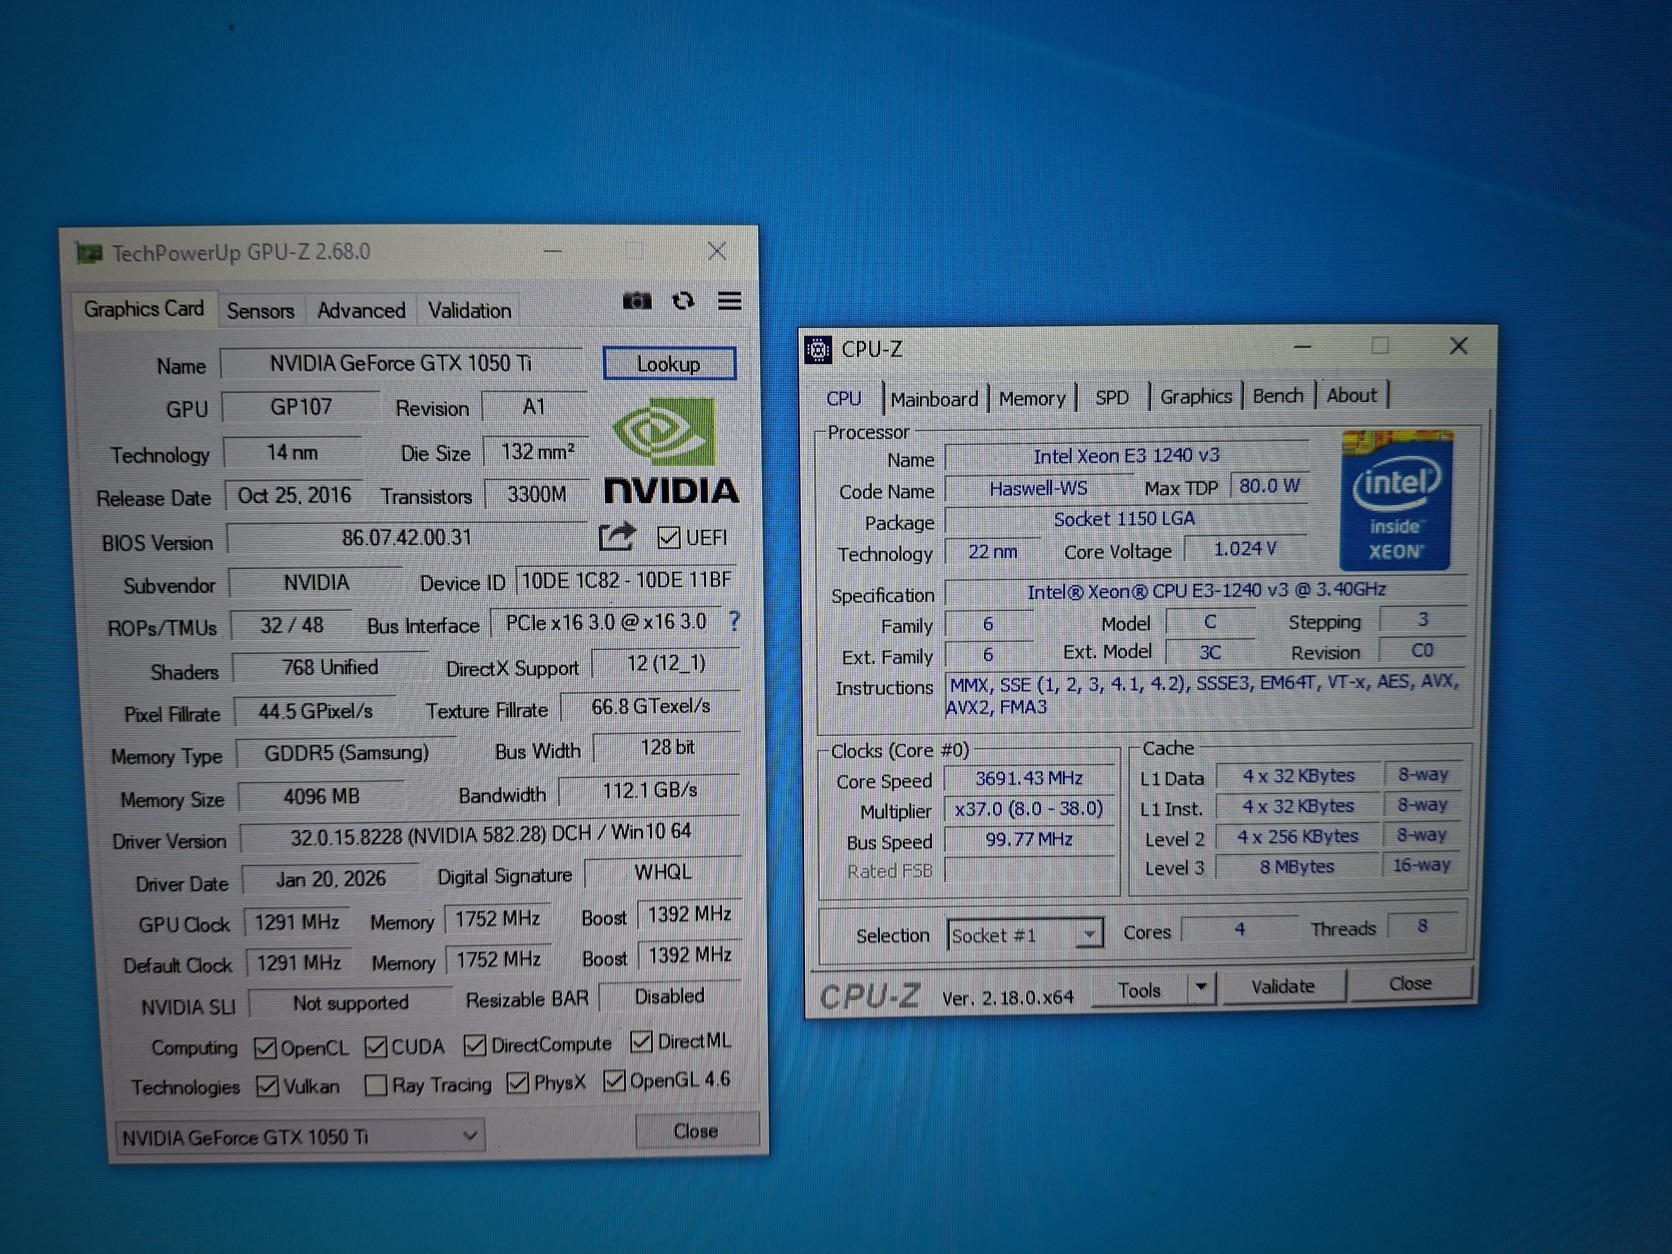The height and width of the screenshot is (1254, 1672).
Task: Enable the Ray Tracing checkbox
Action: [x=376, y=1085]
